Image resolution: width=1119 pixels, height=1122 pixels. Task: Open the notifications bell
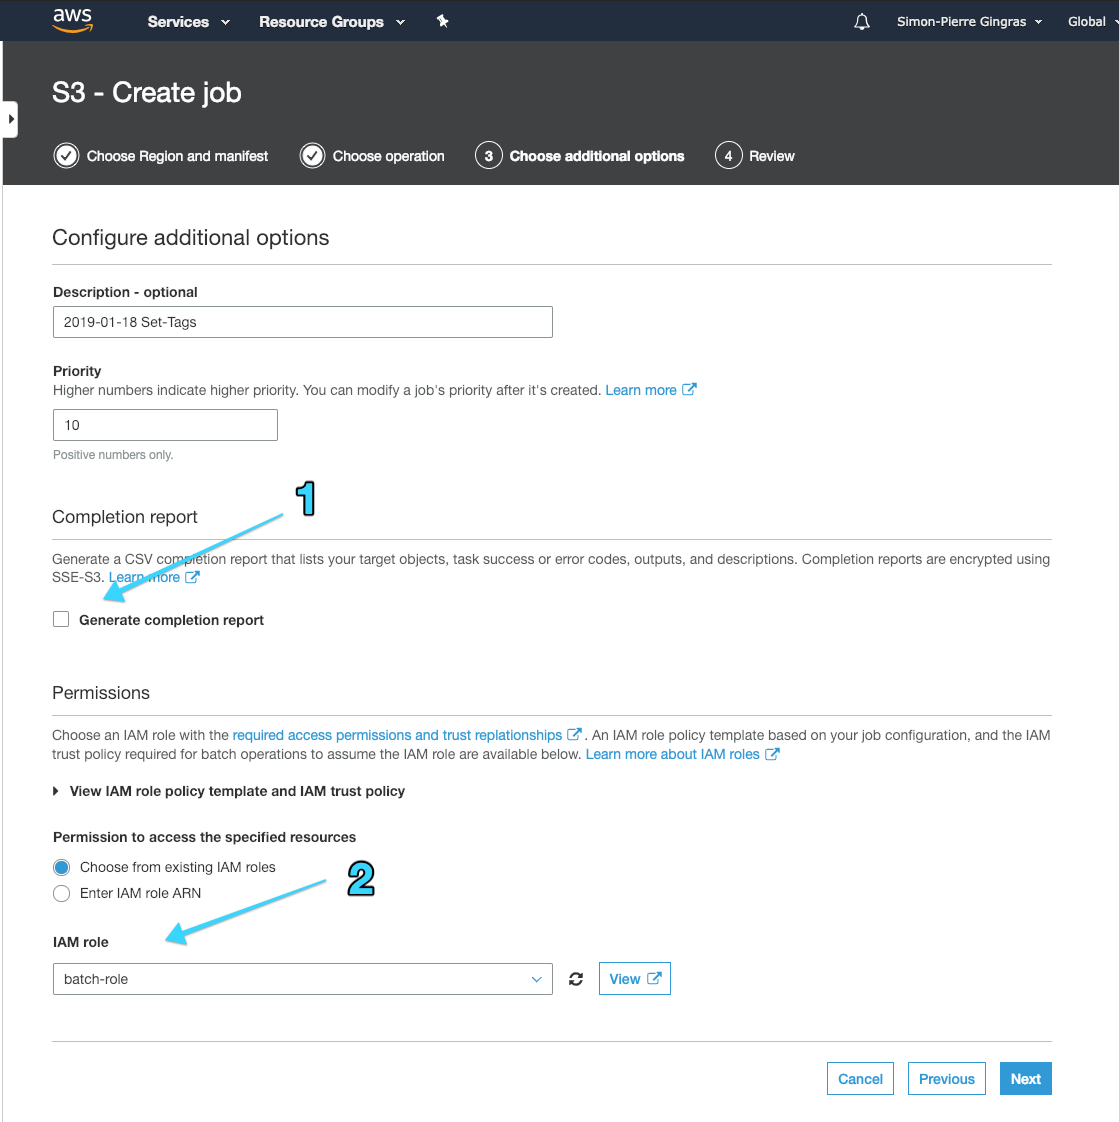[861, 20]
